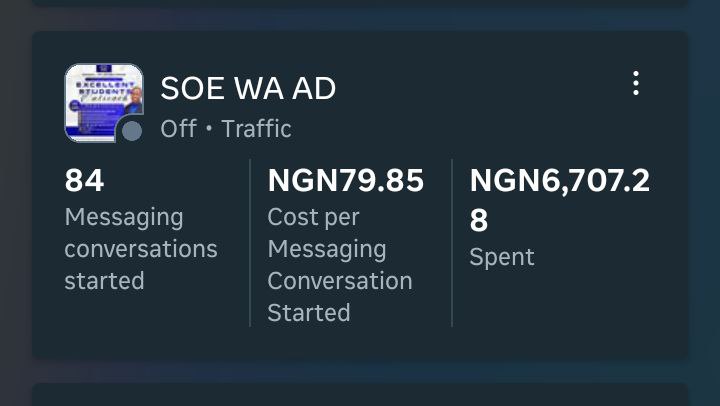Click the partial ad card above
This screenshot has height=406, width=720.
coord(360,3)
